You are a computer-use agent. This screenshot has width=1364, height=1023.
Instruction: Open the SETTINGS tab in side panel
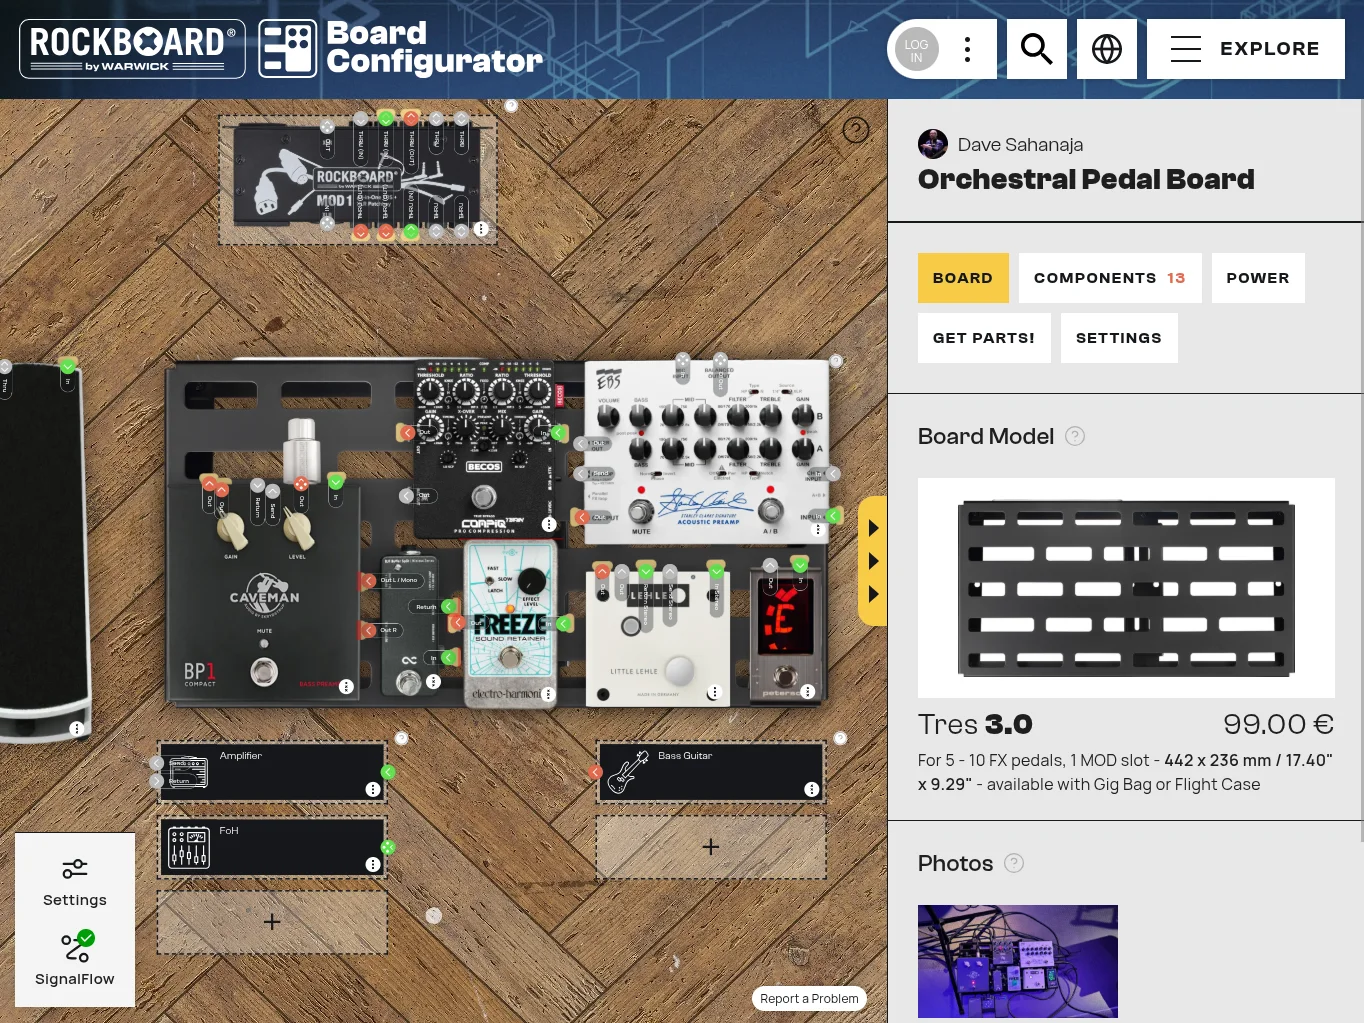coord(1119,338)
